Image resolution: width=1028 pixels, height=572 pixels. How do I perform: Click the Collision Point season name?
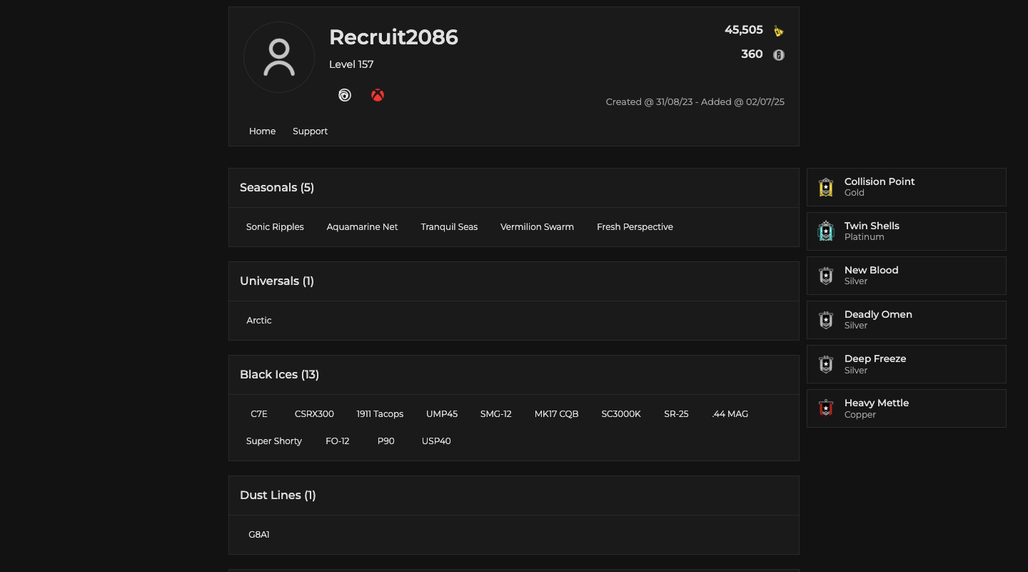point(879,182)
